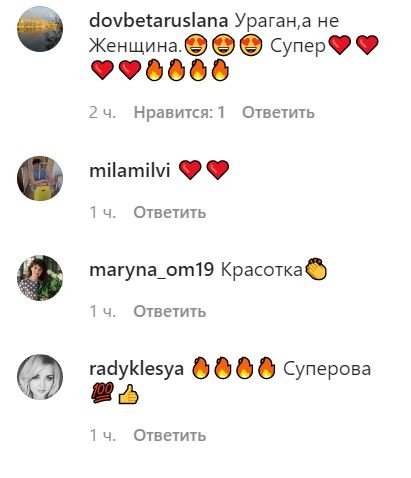The image size is (411, 478).
Task: Reply to milamilvi's comment
Action: pyautogui.click(x=170, y=212)
